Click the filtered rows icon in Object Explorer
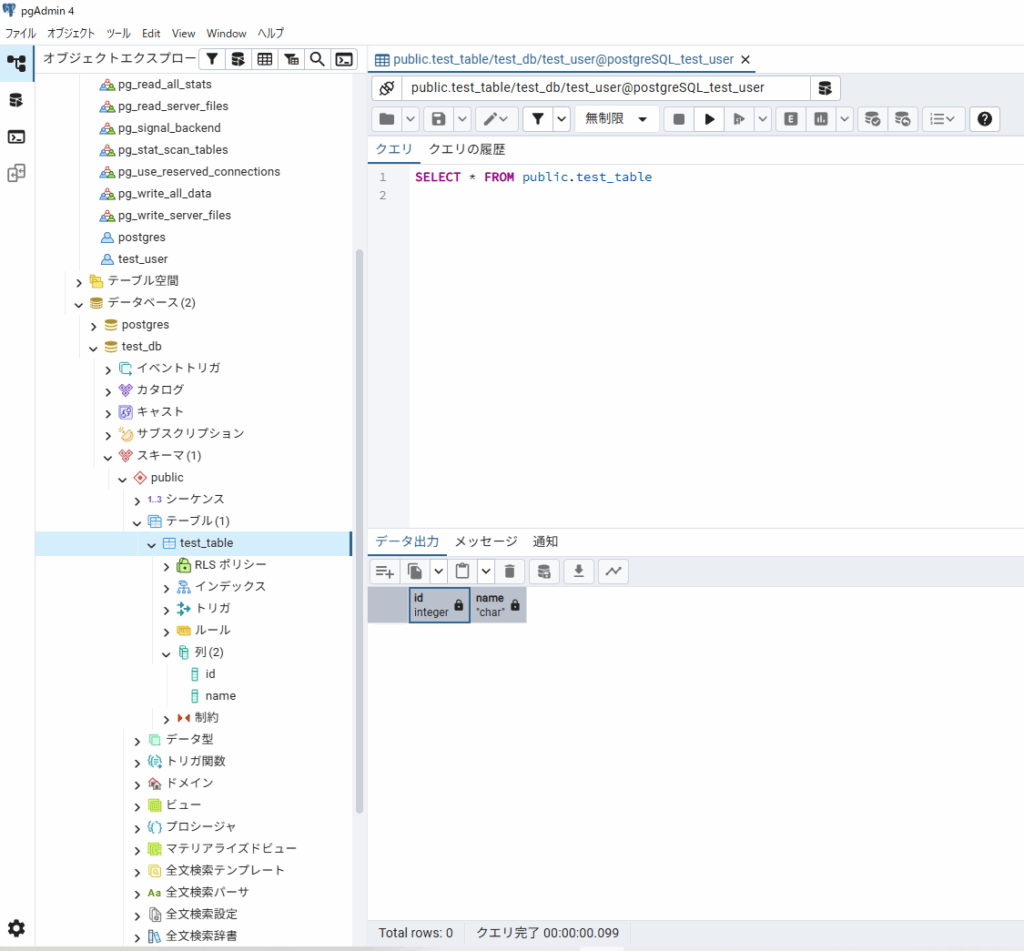1024x951 pixels. [212, 59]
